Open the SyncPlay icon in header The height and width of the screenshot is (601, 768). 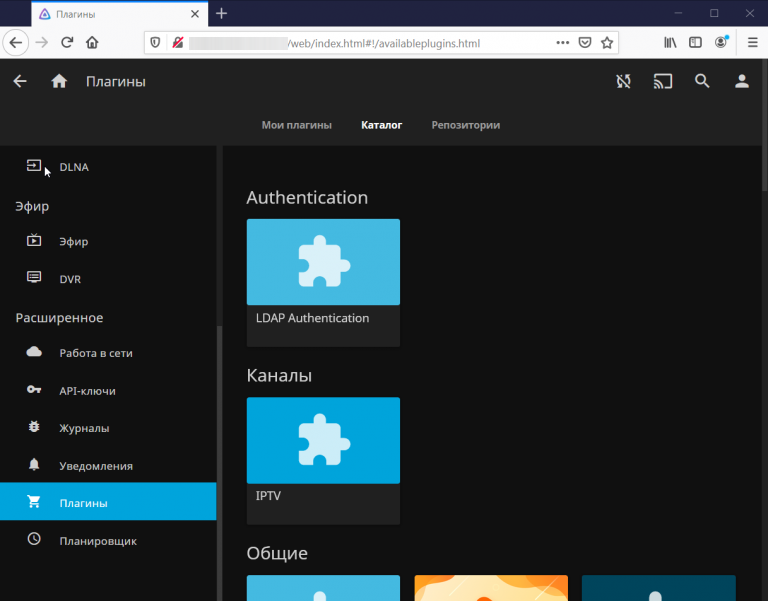624,82
